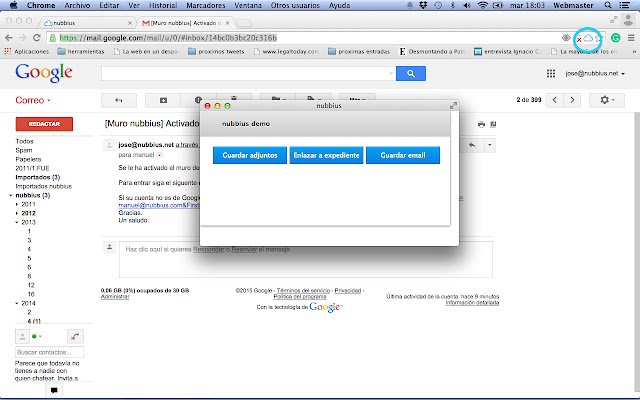Open the Wi-Fi status menu
This screenshot has width=640, height=400.
point(483,5)
